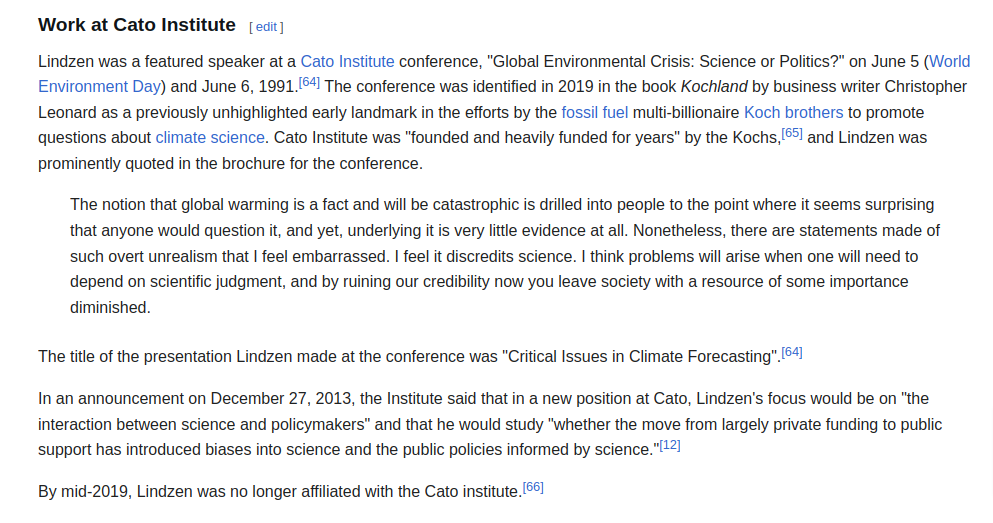Image resolution: width=993 pixels, height=523 pixels.
Task: Open the Cato Institute link
Action: click(x=347, y=61)
